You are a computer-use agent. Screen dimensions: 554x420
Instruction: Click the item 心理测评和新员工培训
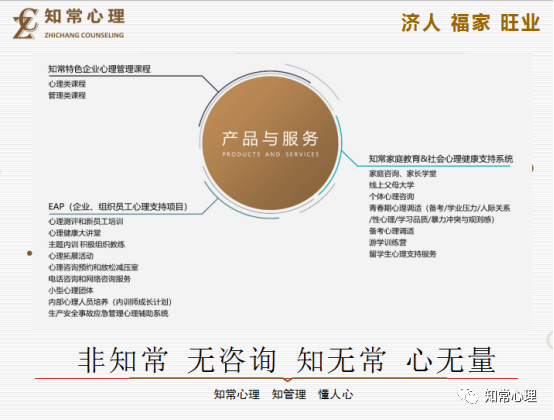coord(86,221)
